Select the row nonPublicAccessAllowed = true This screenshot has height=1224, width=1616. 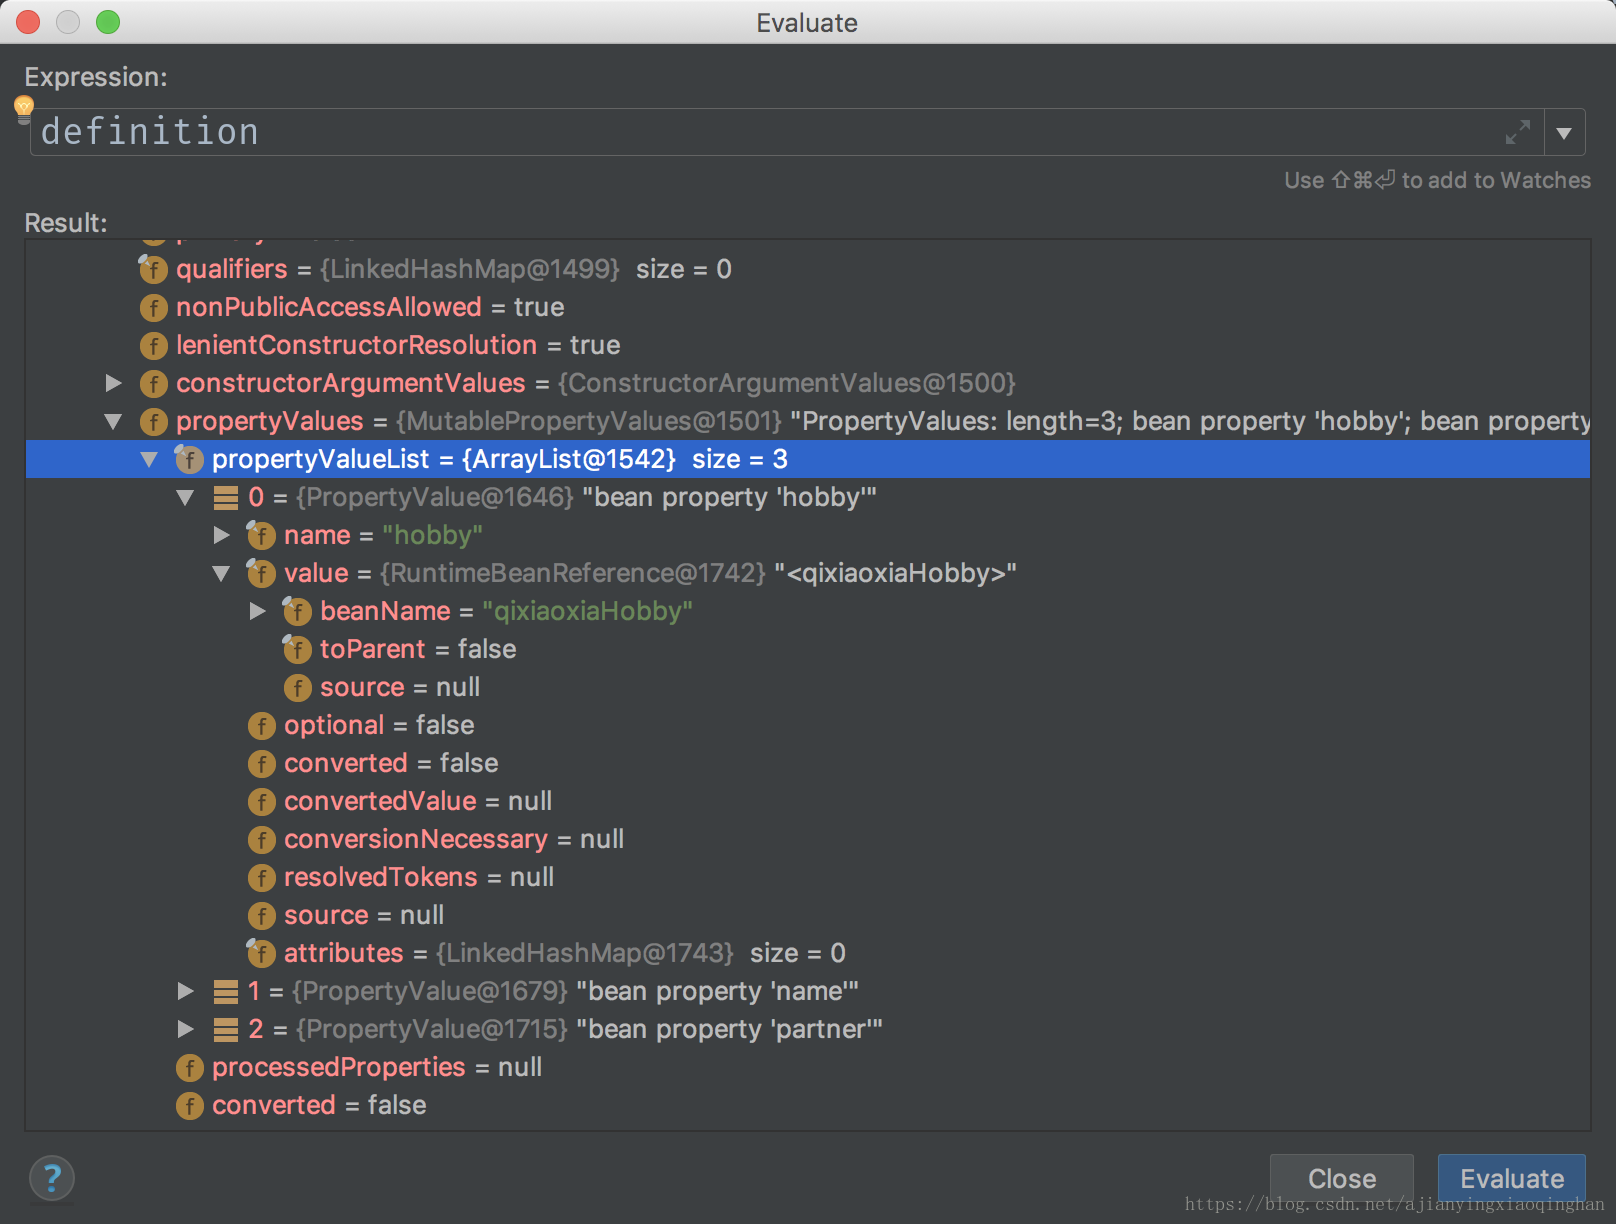point(808,307)
